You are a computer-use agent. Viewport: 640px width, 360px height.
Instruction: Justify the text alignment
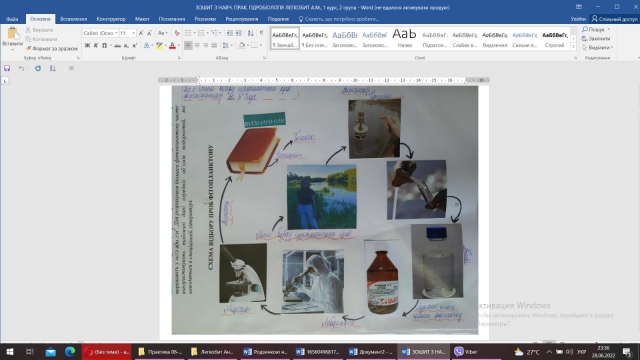[214, 45]
